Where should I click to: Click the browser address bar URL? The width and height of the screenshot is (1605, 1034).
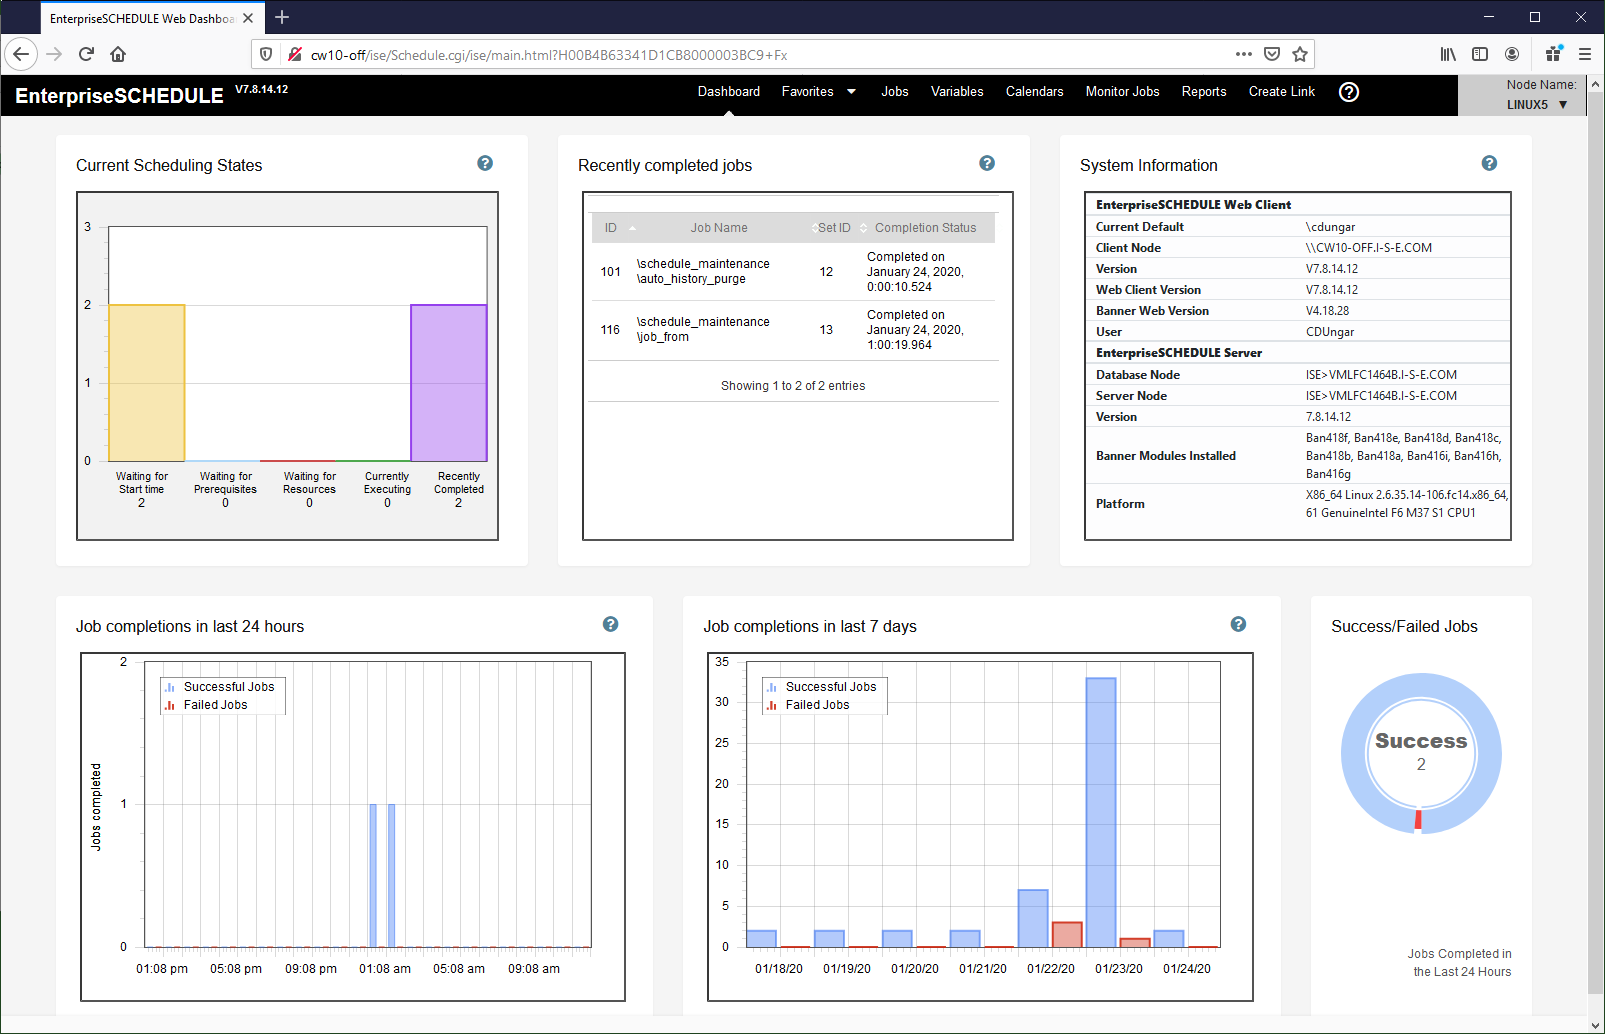pyautogui.click(x=548, y=55)
